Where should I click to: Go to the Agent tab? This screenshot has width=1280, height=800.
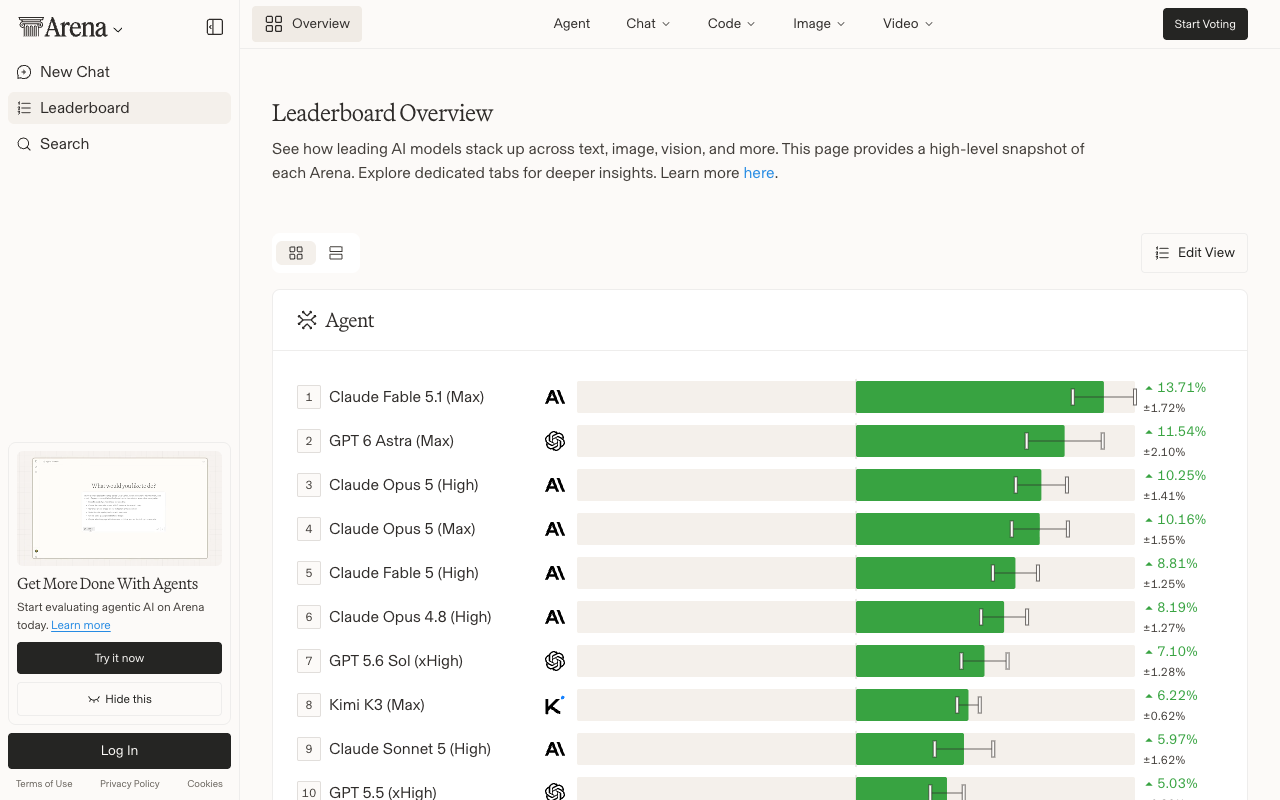pos(572,24)
